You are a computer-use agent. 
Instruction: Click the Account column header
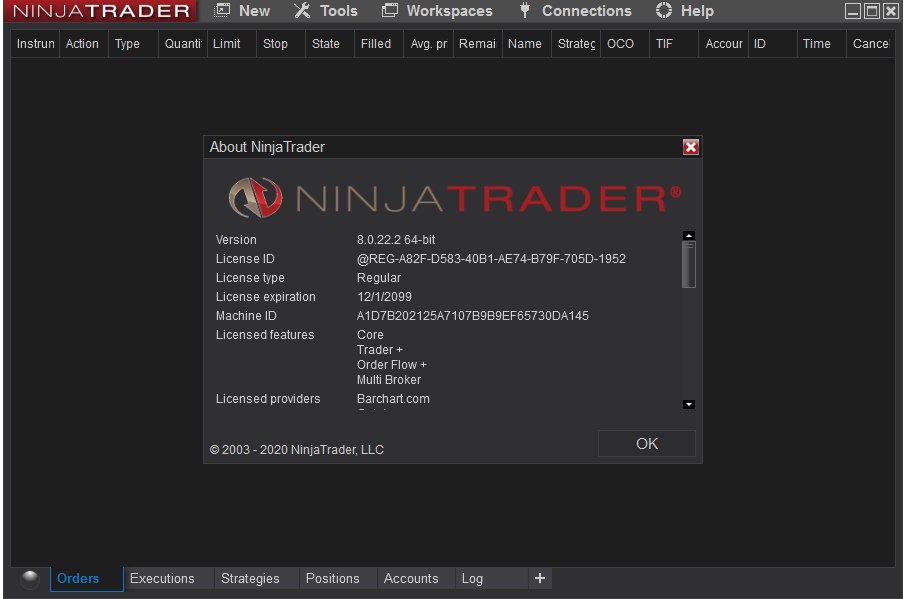click(x=723, y=44)
